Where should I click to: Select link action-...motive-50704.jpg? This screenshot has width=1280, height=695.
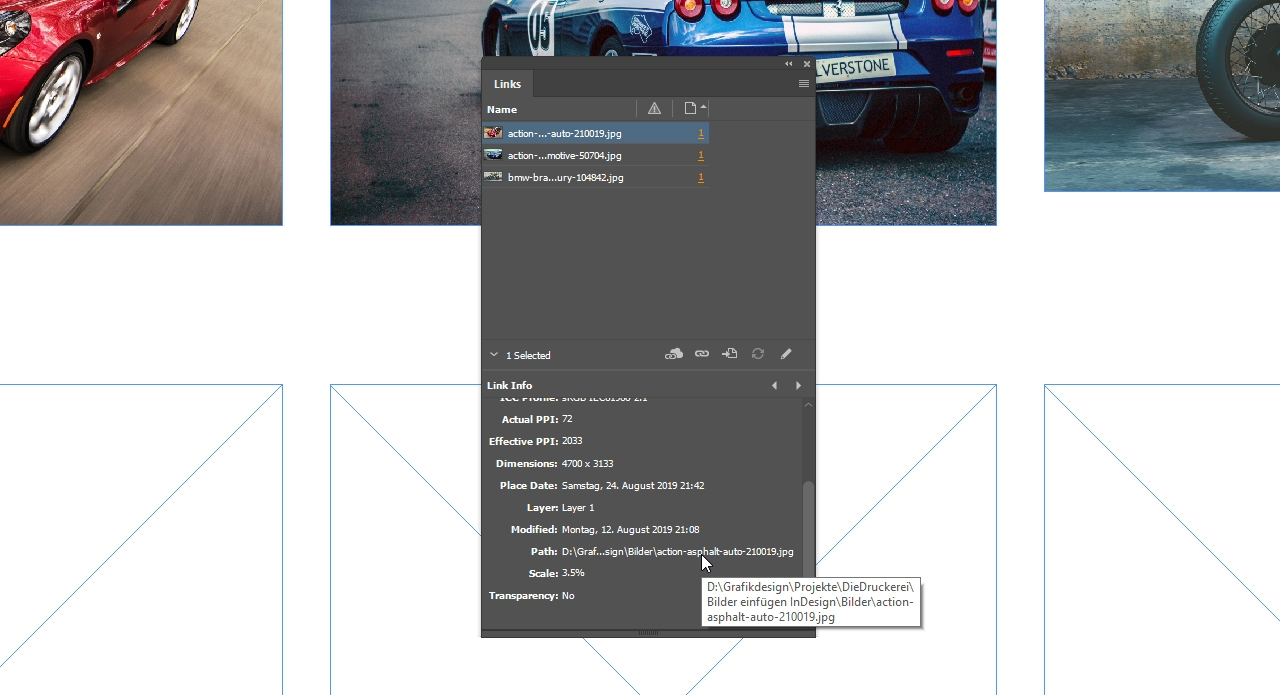click(596, 155)
